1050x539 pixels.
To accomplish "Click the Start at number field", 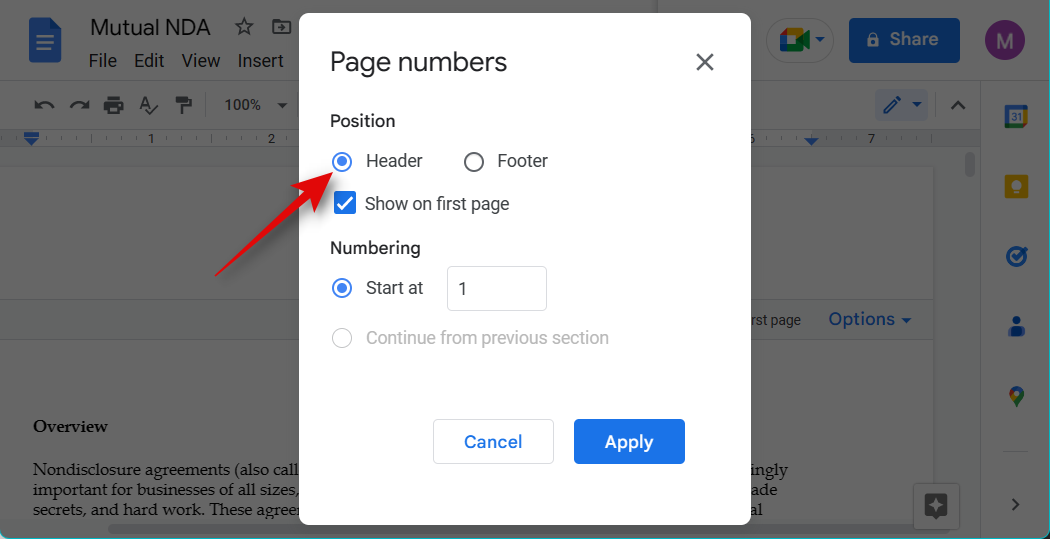I will click(x=496, y=288).
